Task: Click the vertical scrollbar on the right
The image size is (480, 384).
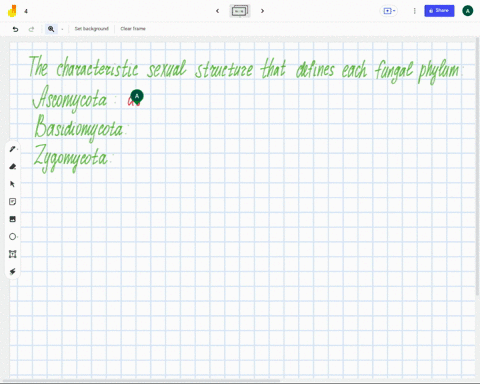Action: [478, 167]
